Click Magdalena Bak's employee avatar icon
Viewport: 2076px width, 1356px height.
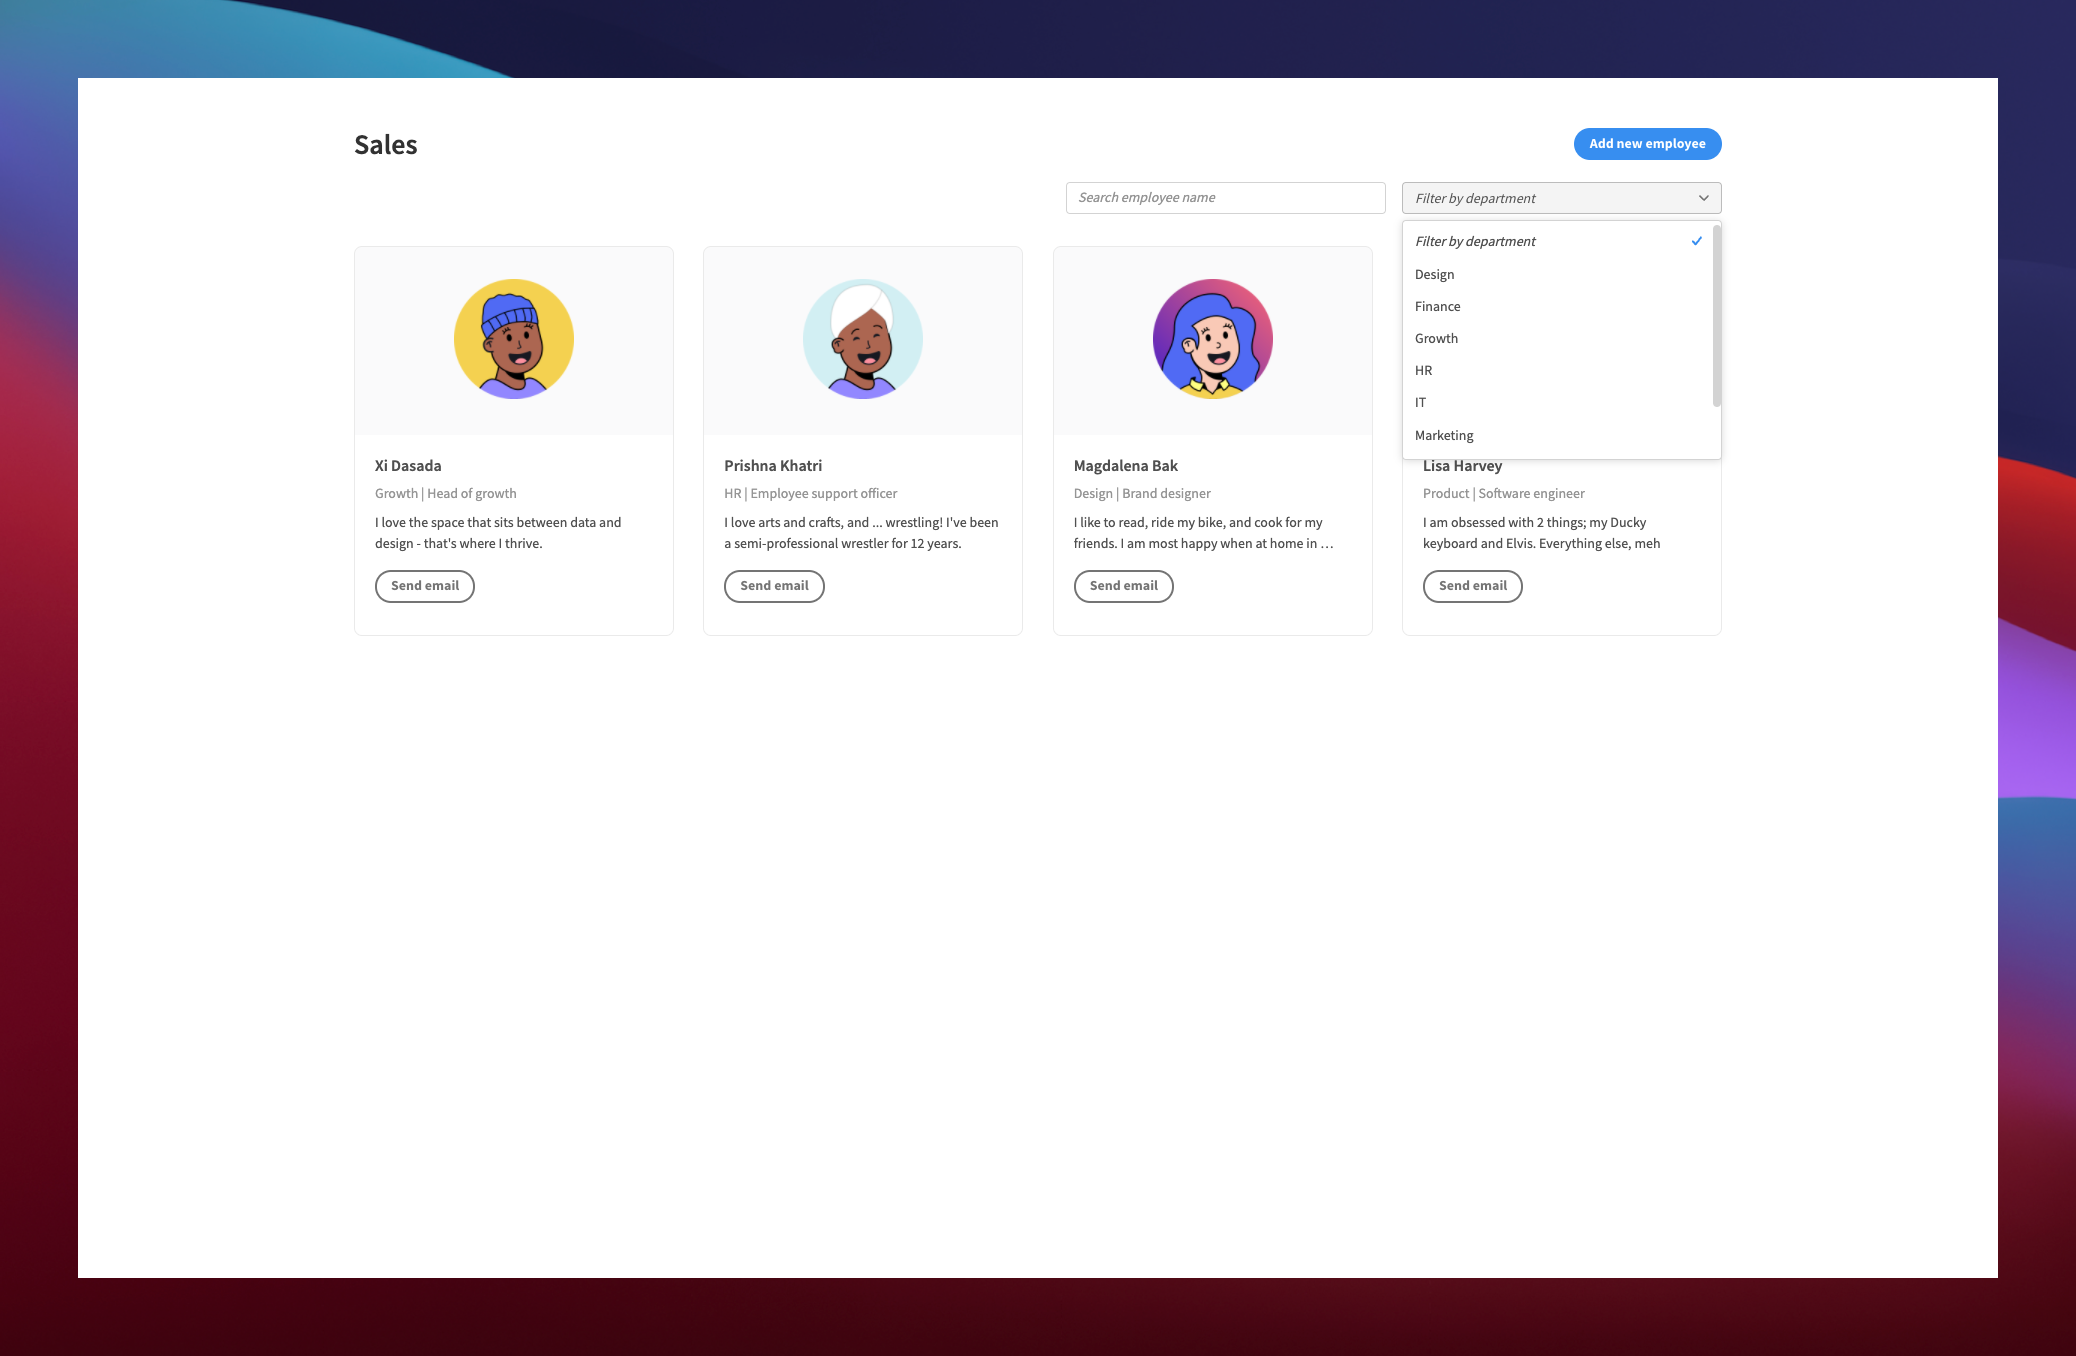point(1212,341)
